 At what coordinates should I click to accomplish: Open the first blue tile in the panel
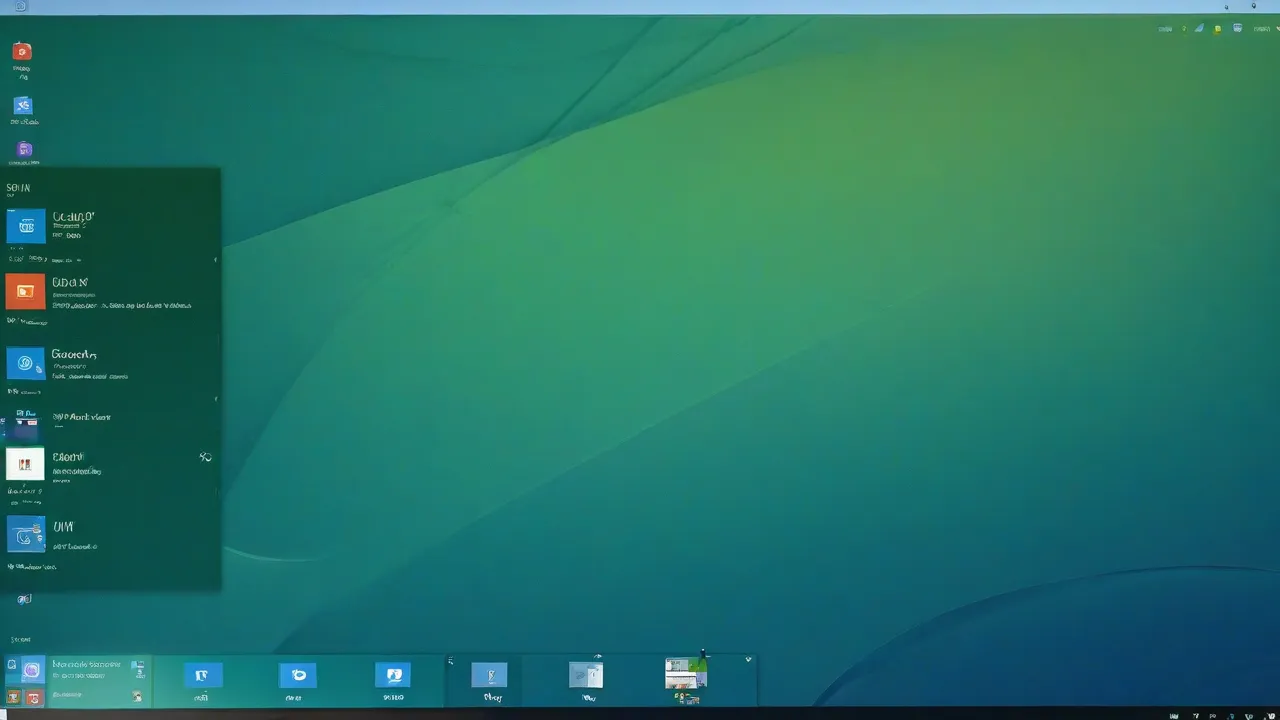click(26, 226)
